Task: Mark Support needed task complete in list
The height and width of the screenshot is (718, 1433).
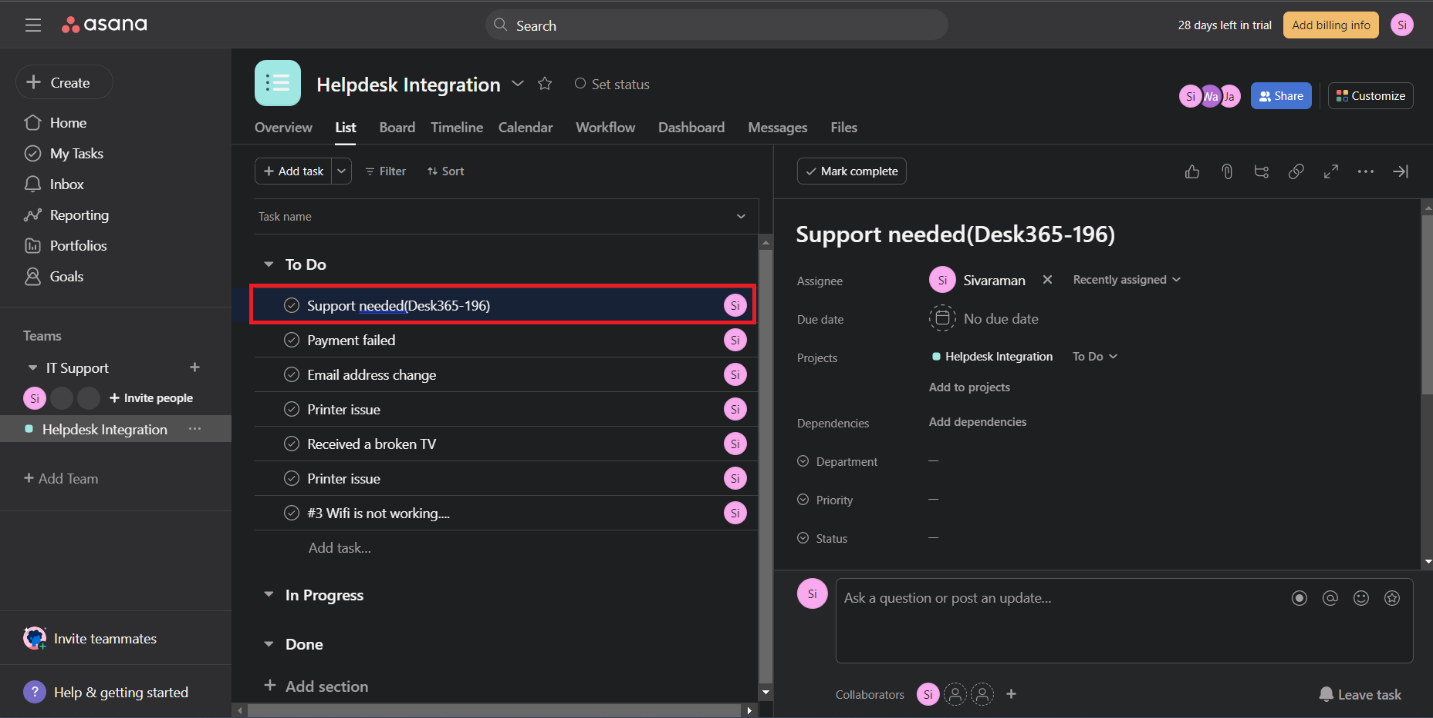Action: click(x=292, y=305)
